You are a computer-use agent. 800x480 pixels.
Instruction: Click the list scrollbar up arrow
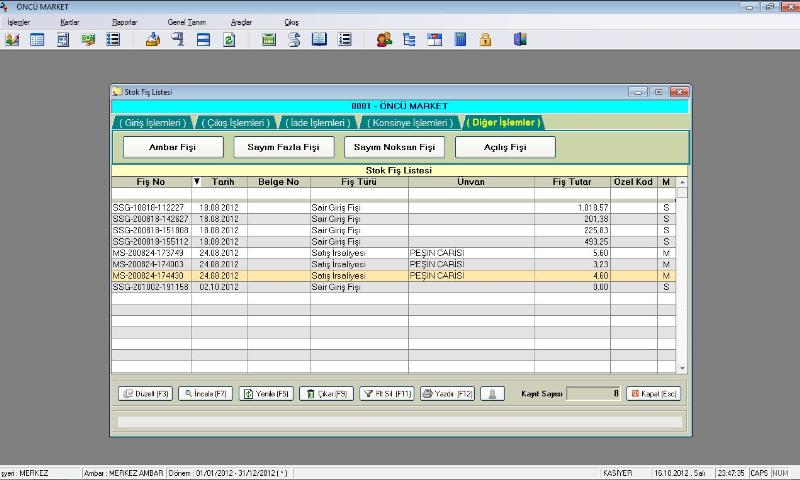pyautogui.click(x=682, y=182)
